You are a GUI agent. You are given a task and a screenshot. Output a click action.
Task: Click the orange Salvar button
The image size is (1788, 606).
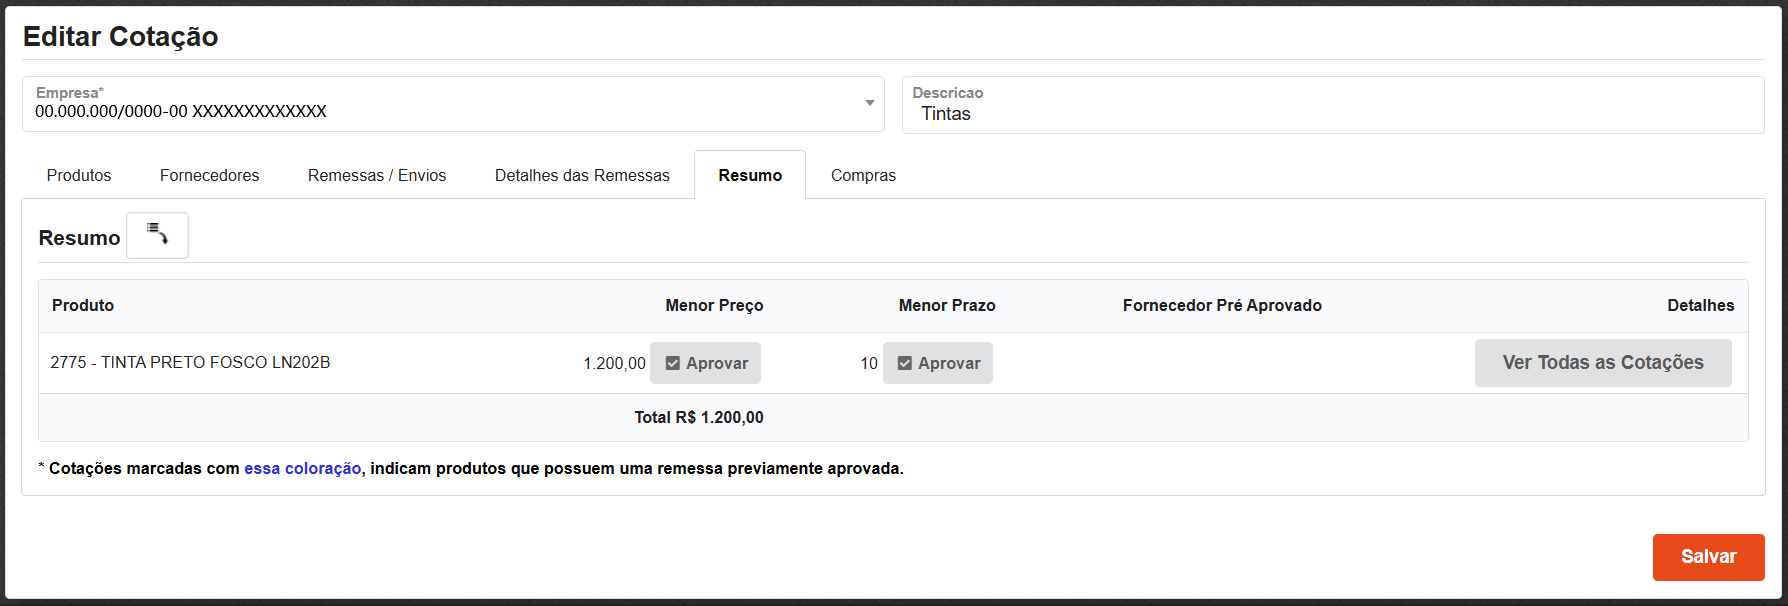1708,557
